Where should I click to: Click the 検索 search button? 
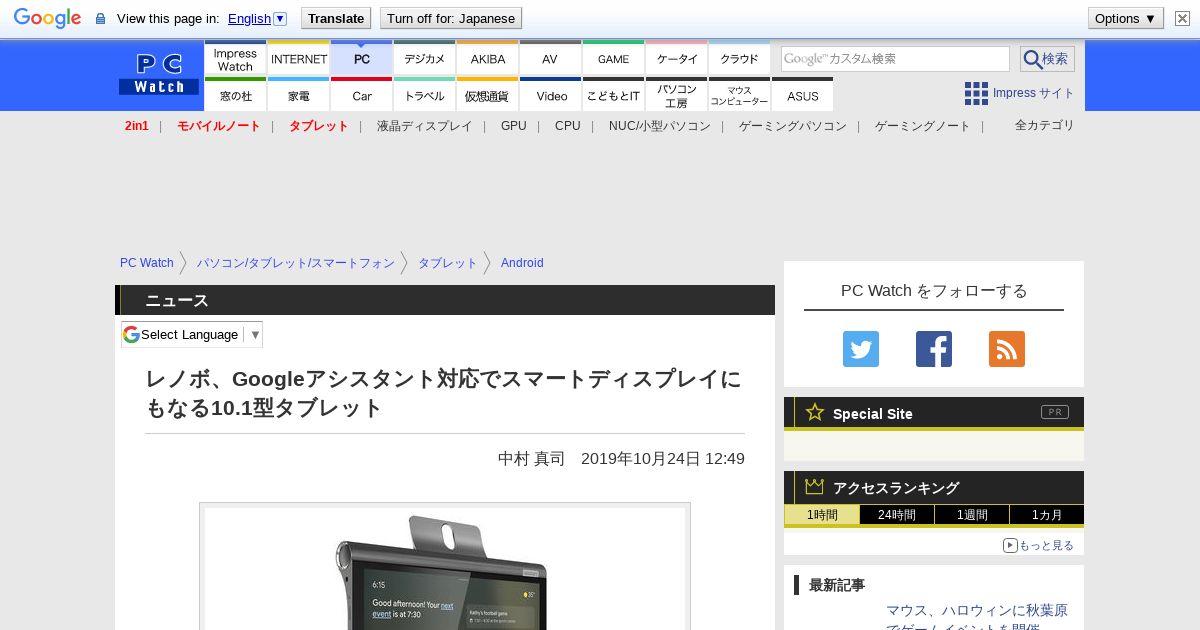click(x=1047, y=59)
